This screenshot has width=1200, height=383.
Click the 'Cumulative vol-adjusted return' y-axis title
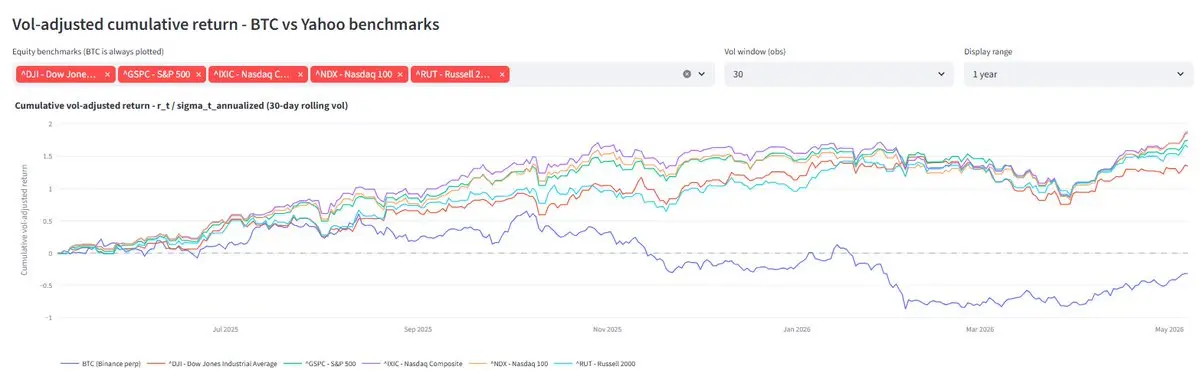tap(25, 221)
